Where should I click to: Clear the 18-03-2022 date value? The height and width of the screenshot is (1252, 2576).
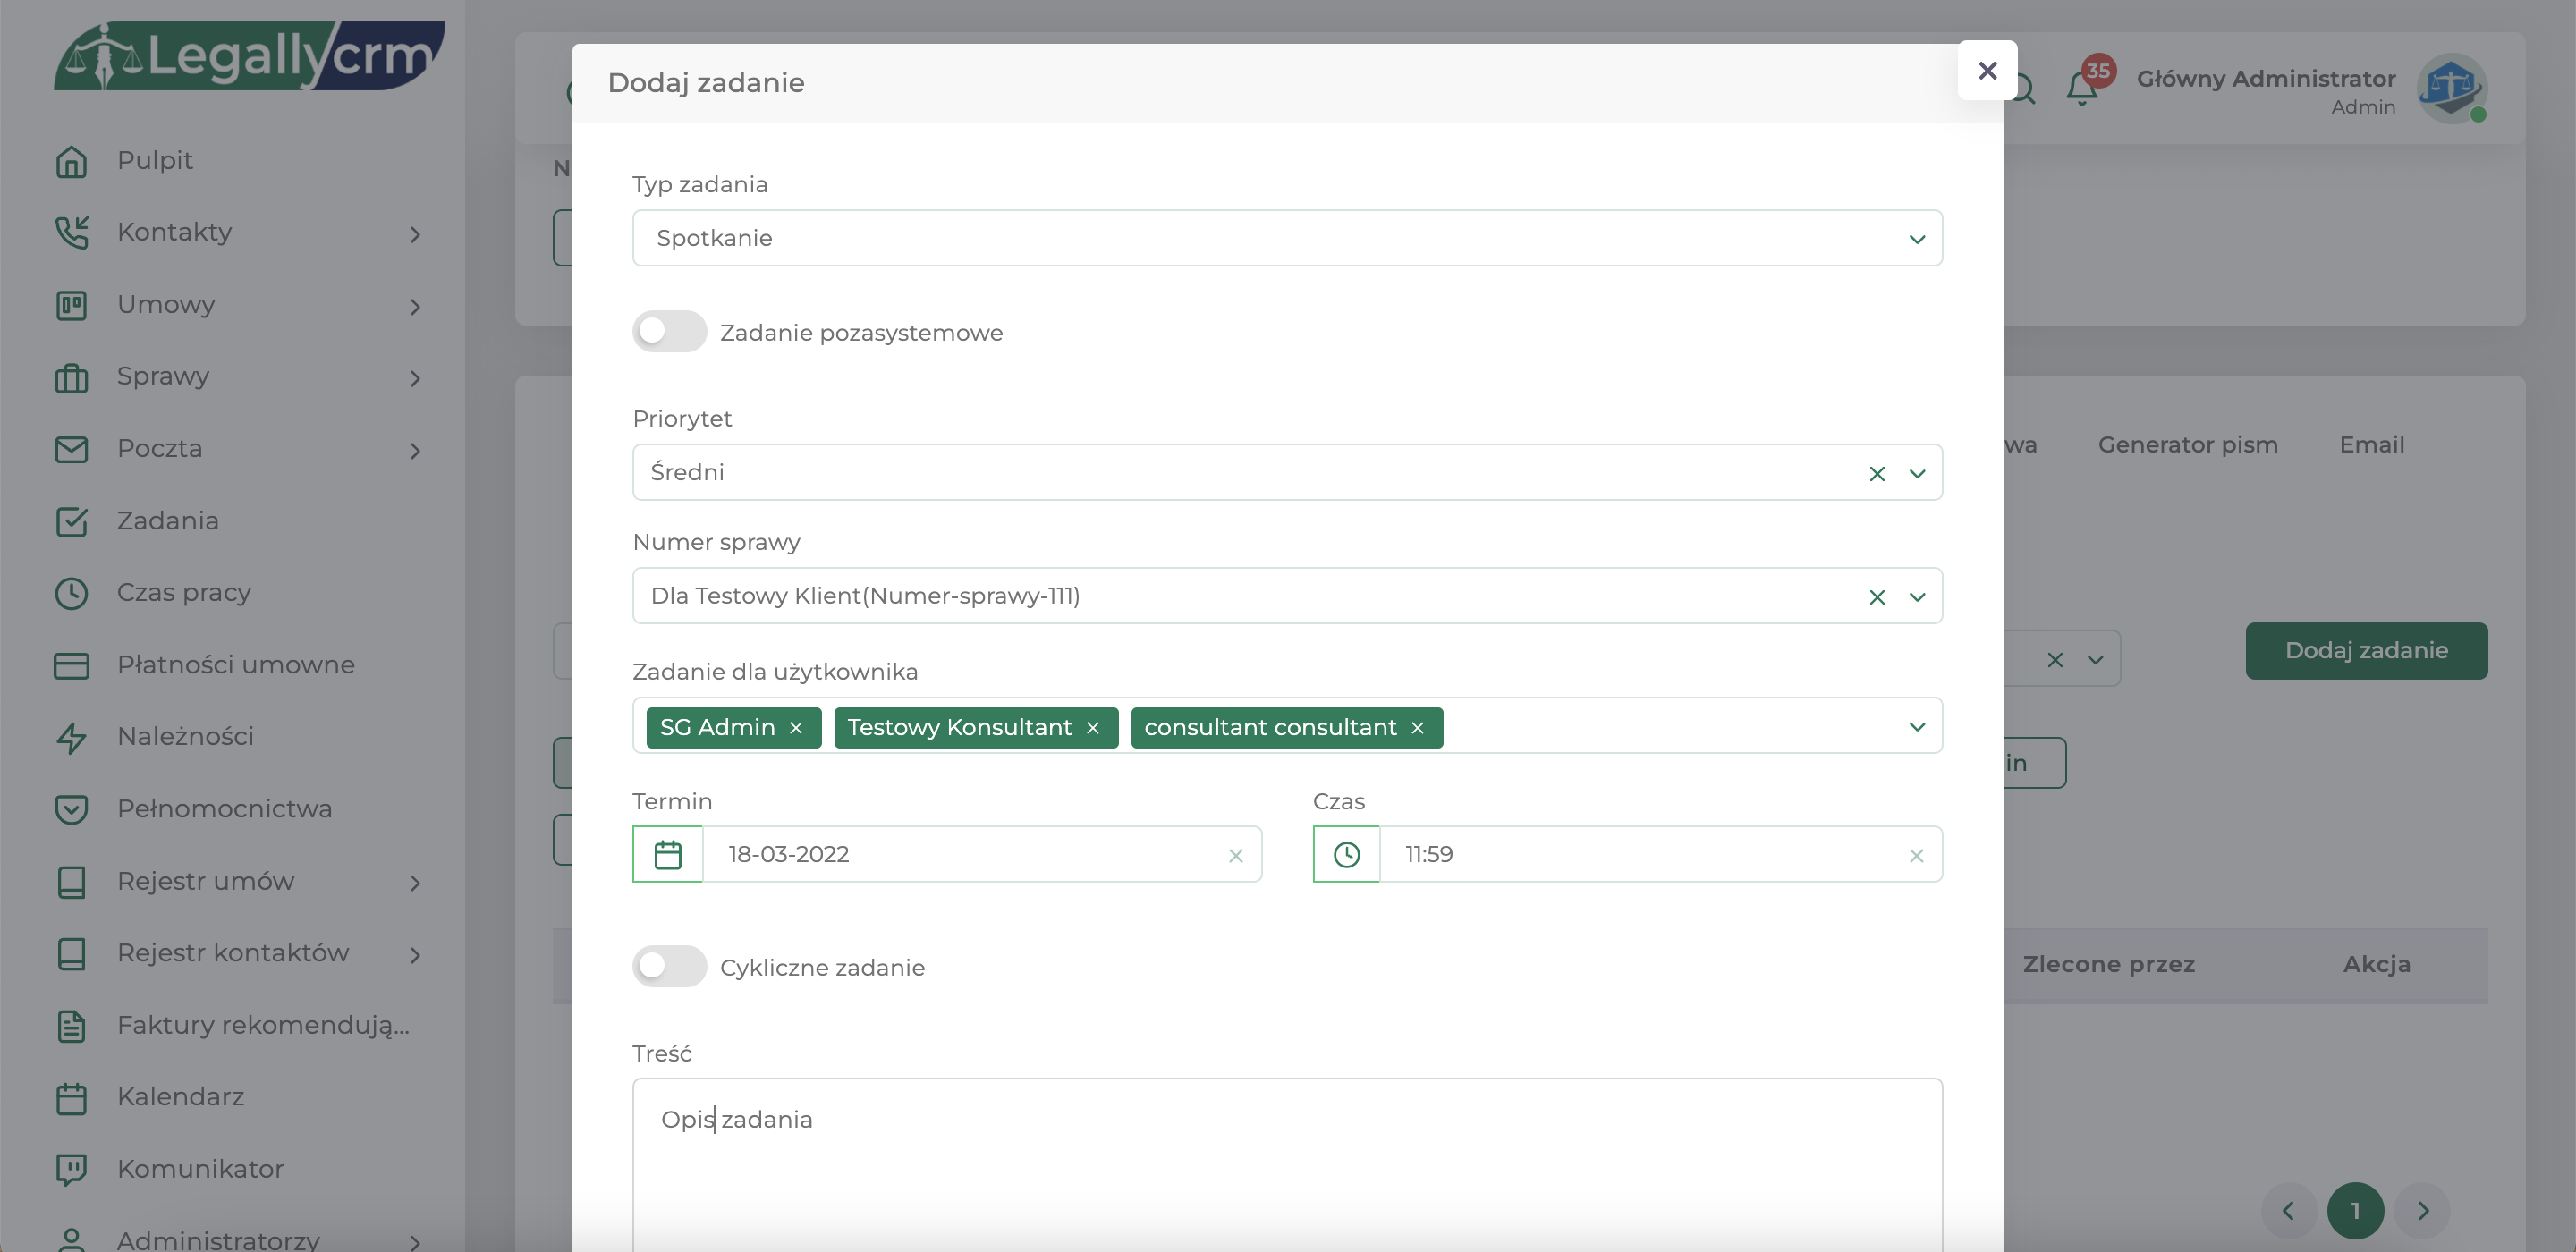(x=1236, y=856)
